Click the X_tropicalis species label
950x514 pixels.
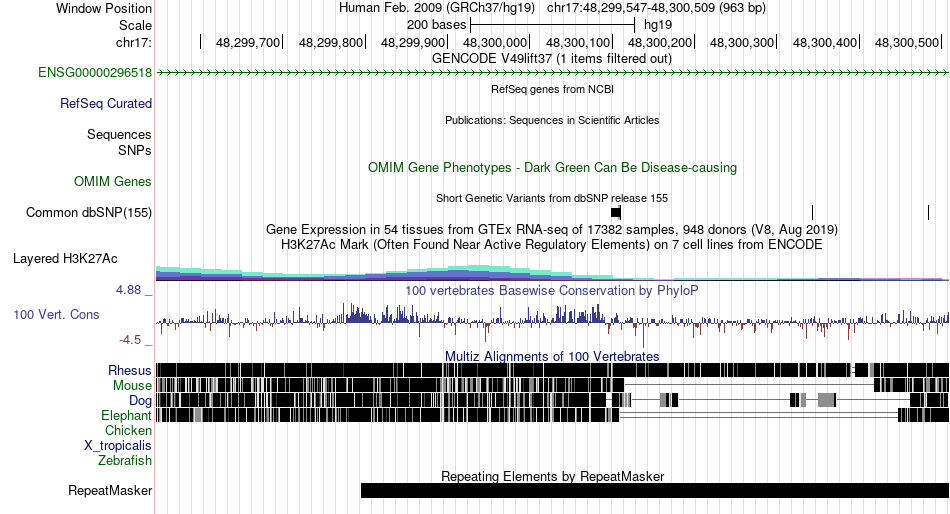pyautogui.click(x=118, y=446)
